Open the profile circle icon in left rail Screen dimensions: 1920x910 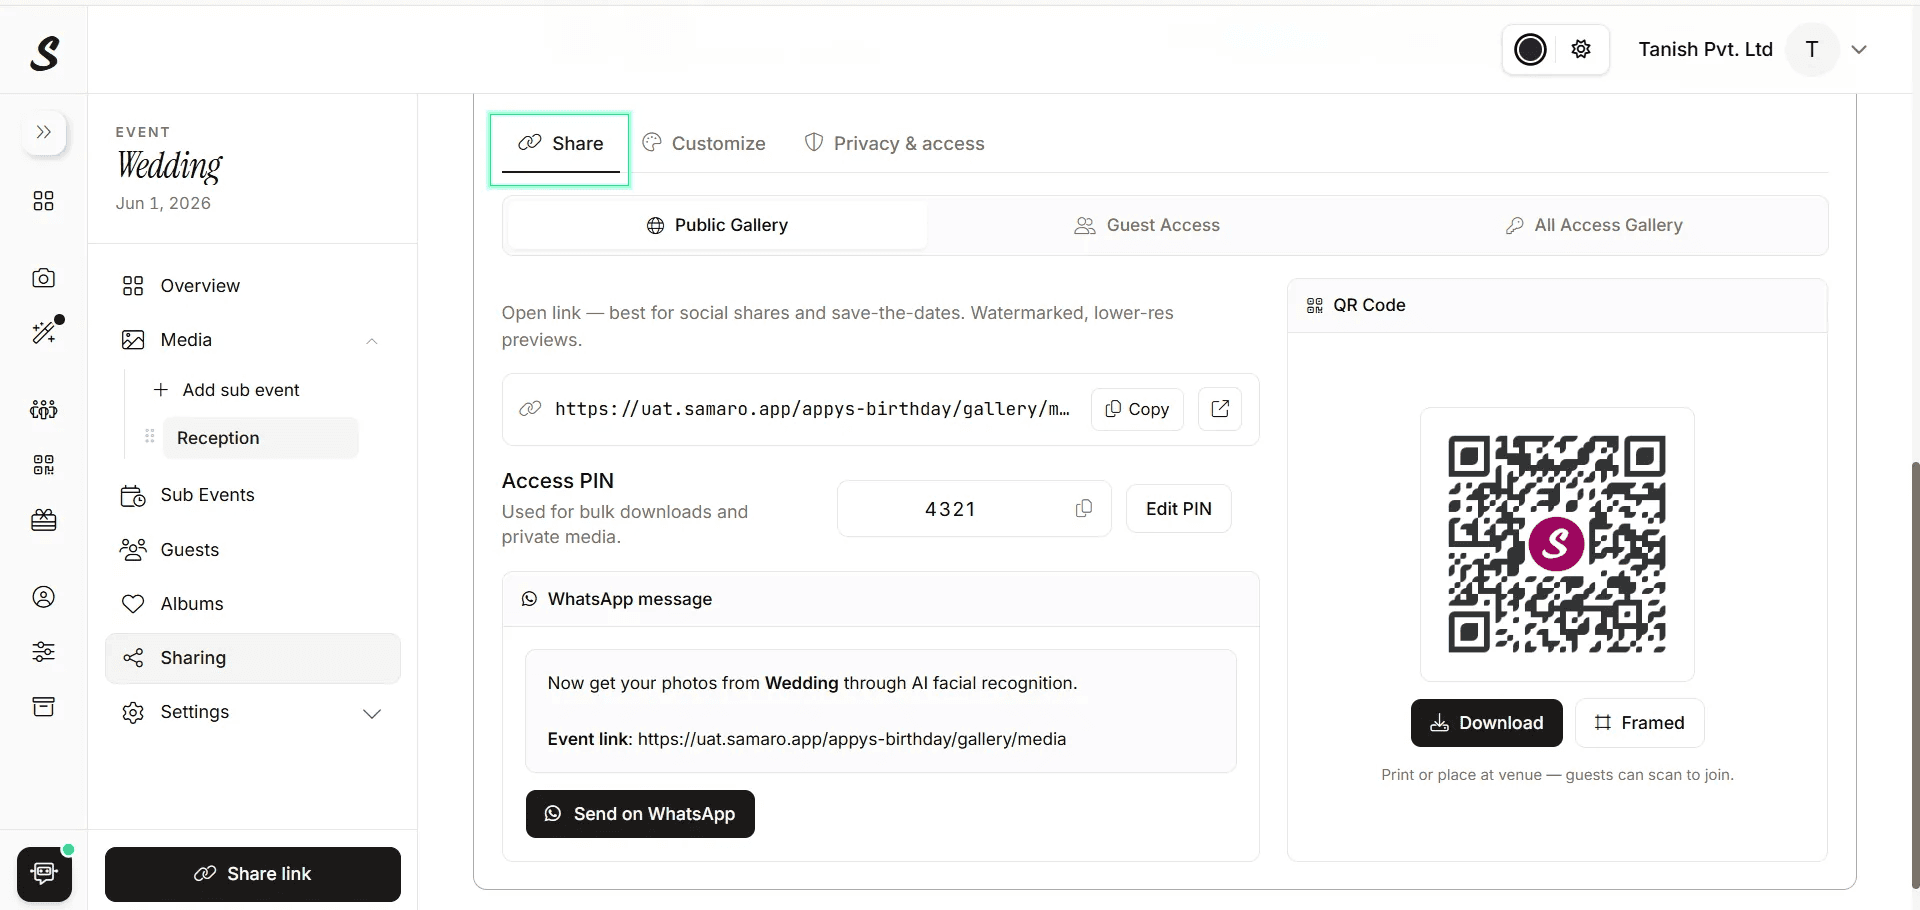pyautogui.click(x=43, y=597)
